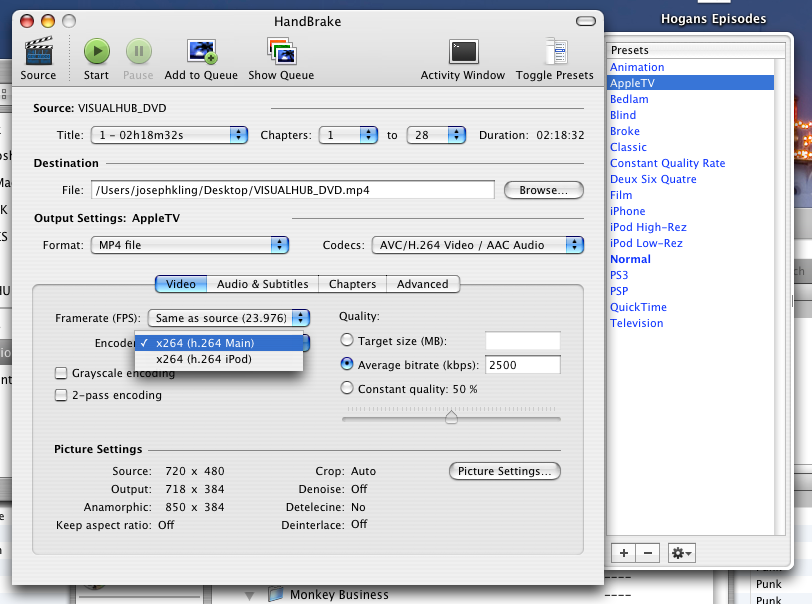Select the AppleTV preset

[691, 83]
